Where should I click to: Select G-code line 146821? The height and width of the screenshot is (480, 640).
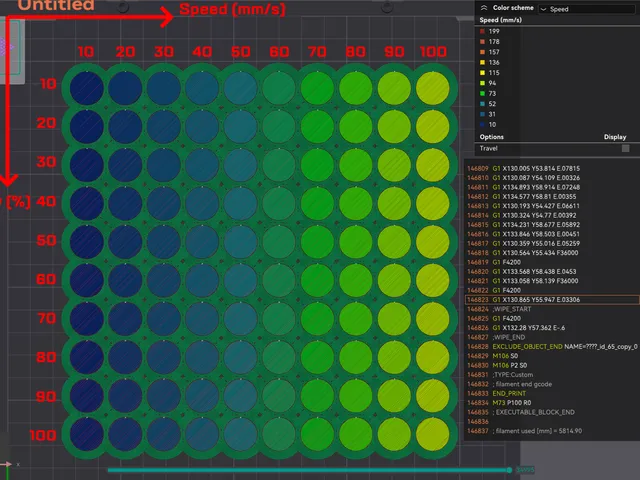click(x=523, y=281)
